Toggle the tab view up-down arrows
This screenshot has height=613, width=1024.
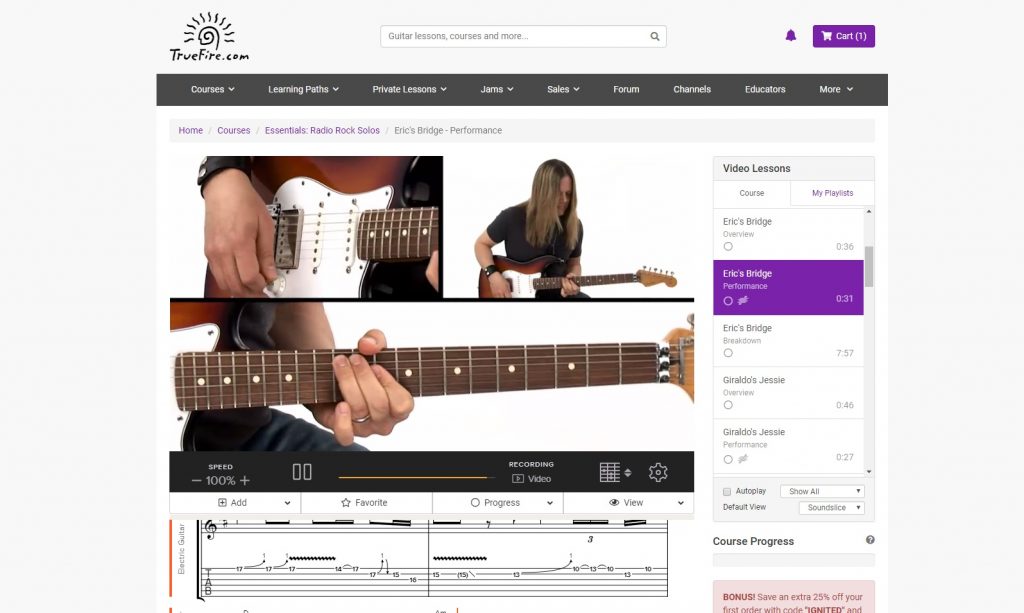628,473
